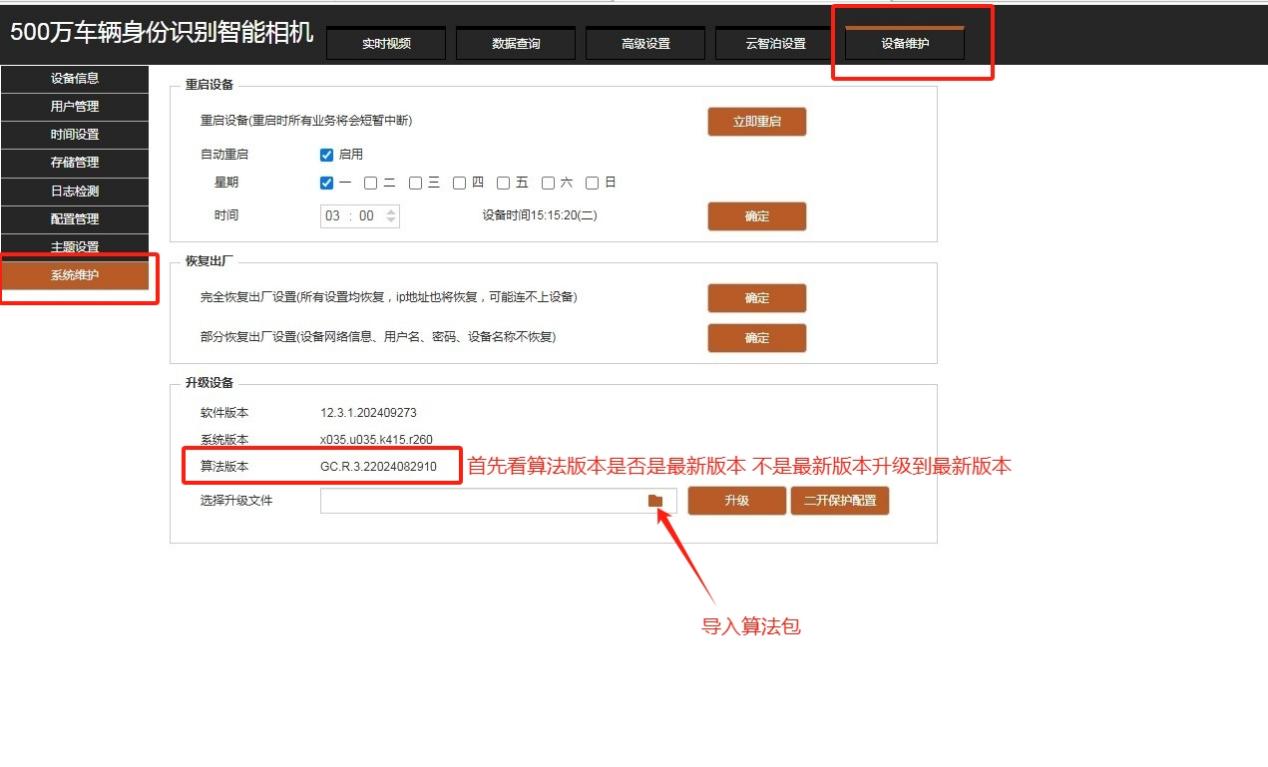This screenshot has width=1268, height=767.
Task: Check the Friday (五) weekday checkbox
Action: point(503,183)
